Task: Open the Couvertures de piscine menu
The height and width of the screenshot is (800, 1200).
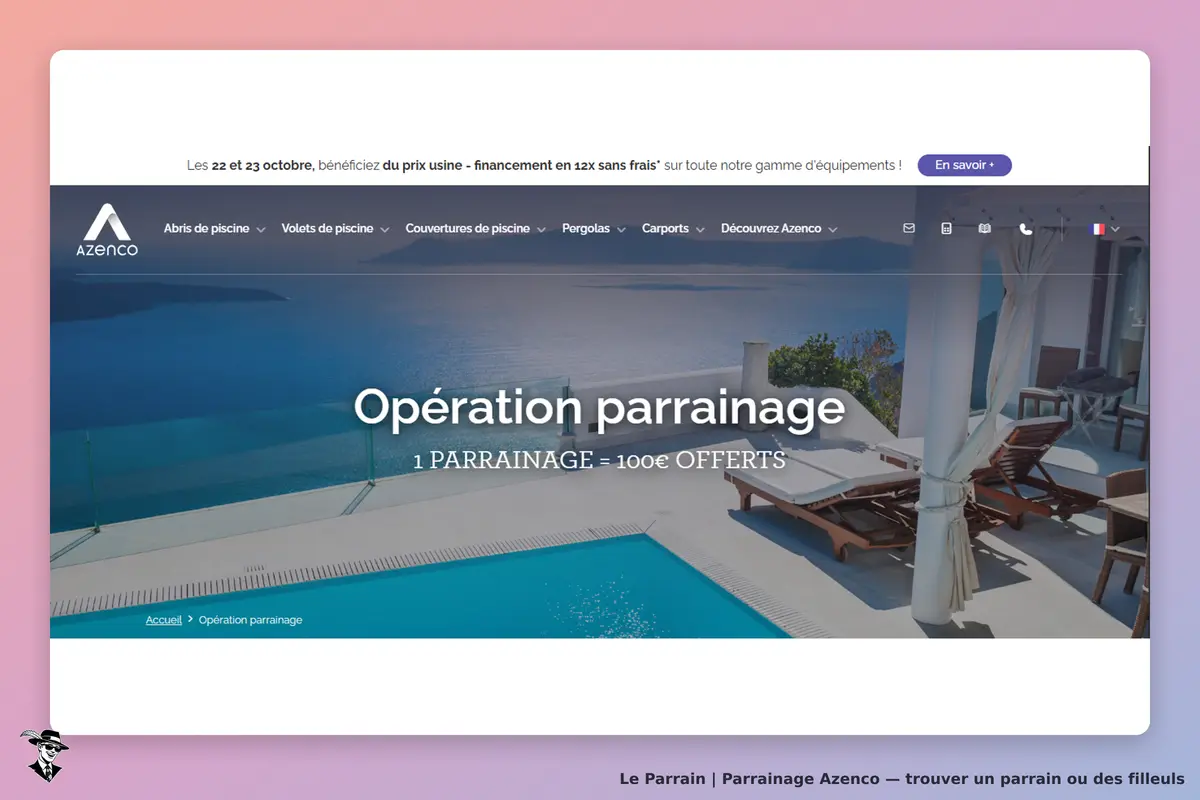Action: click(467, 228)
